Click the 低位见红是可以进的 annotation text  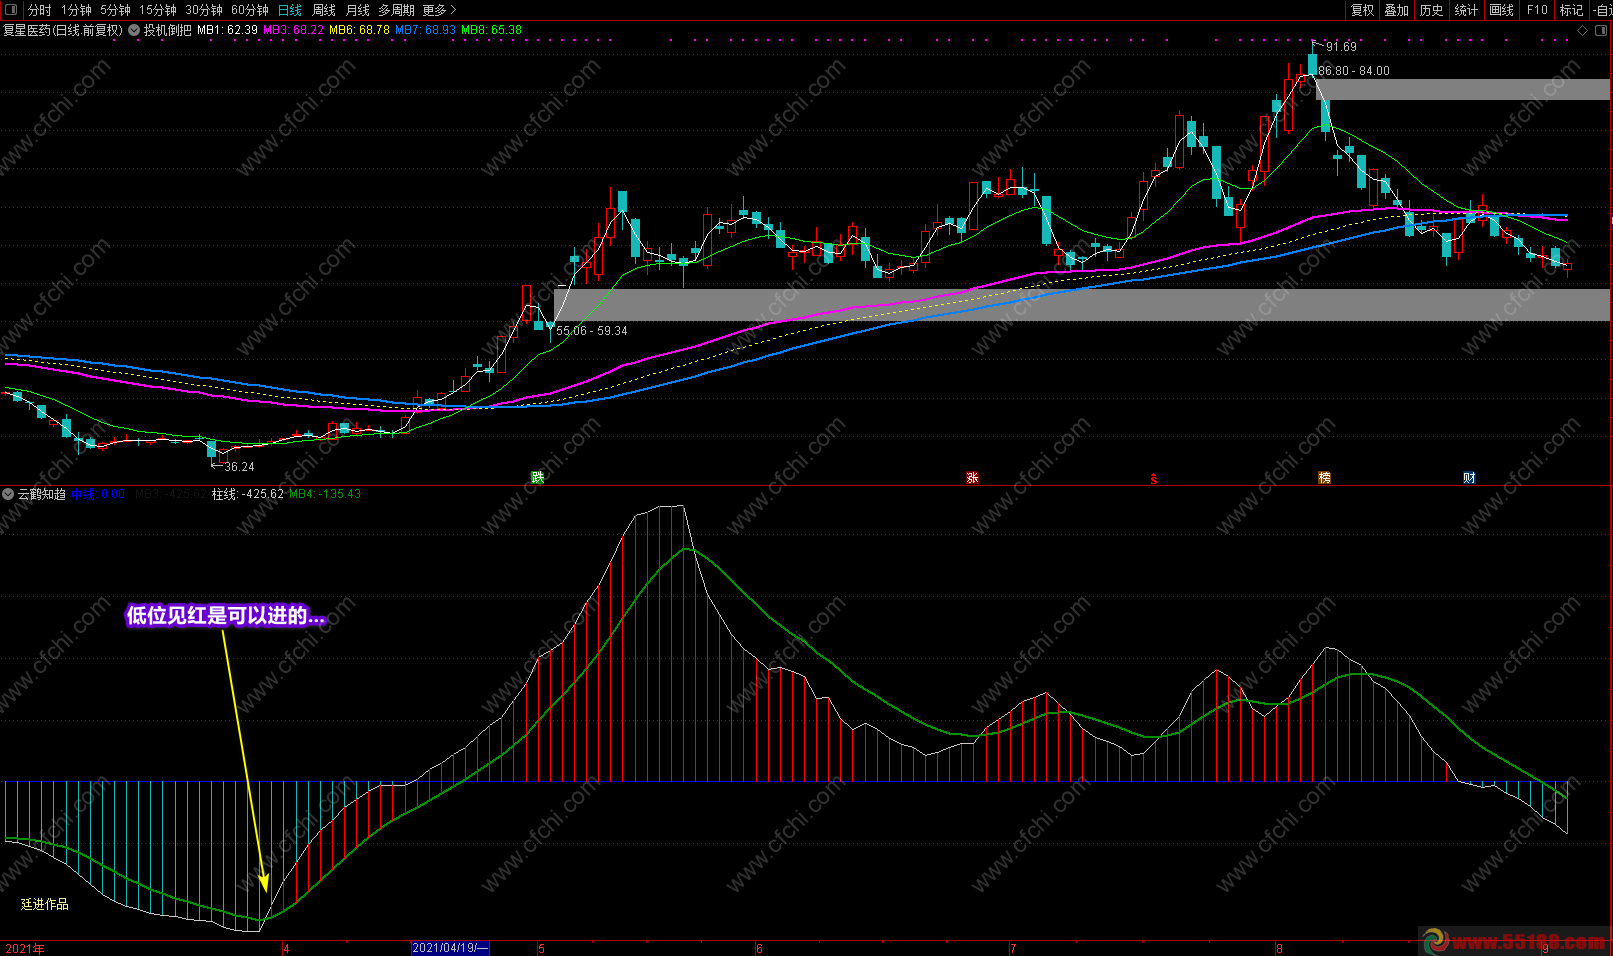tap(226, 616)
